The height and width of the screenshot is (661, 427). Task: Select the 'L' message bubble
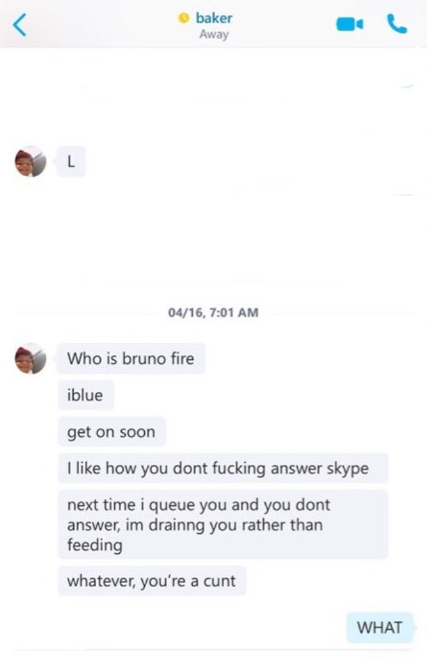[71, 161]
